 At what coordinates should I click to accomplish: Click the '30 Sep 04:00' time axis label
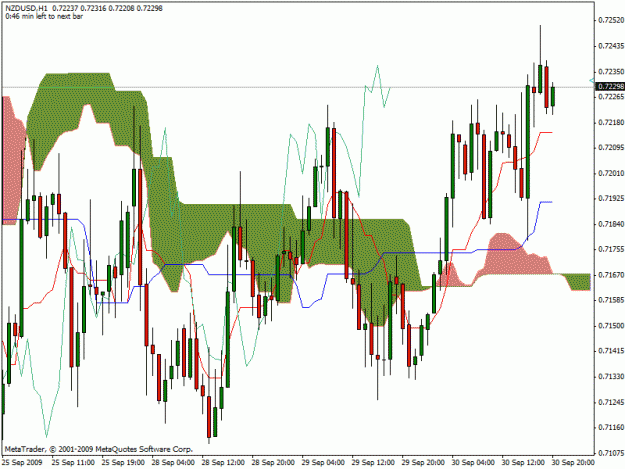pos(473,462)
